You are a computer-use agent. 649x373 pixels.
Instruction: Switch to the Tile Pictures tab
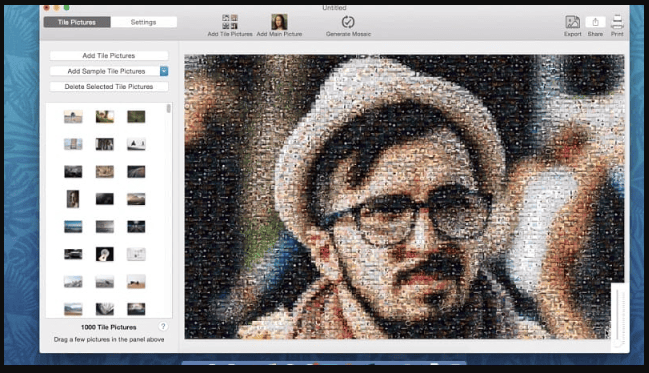tap(77, 22)
